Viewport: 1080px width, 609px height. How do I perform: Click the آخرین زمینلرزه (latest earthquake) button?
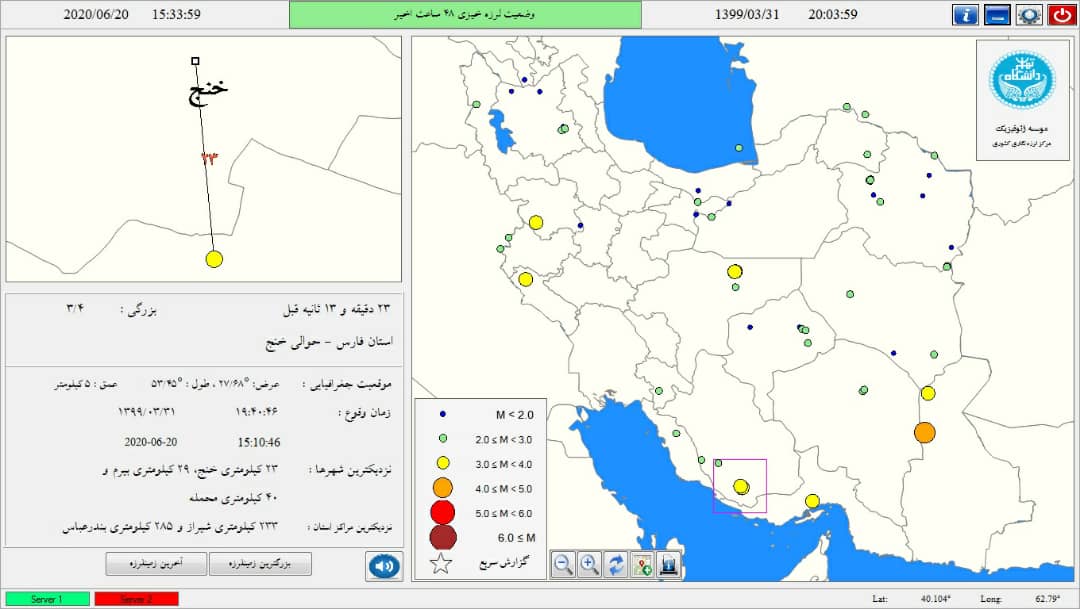click(x=156, y=564)
